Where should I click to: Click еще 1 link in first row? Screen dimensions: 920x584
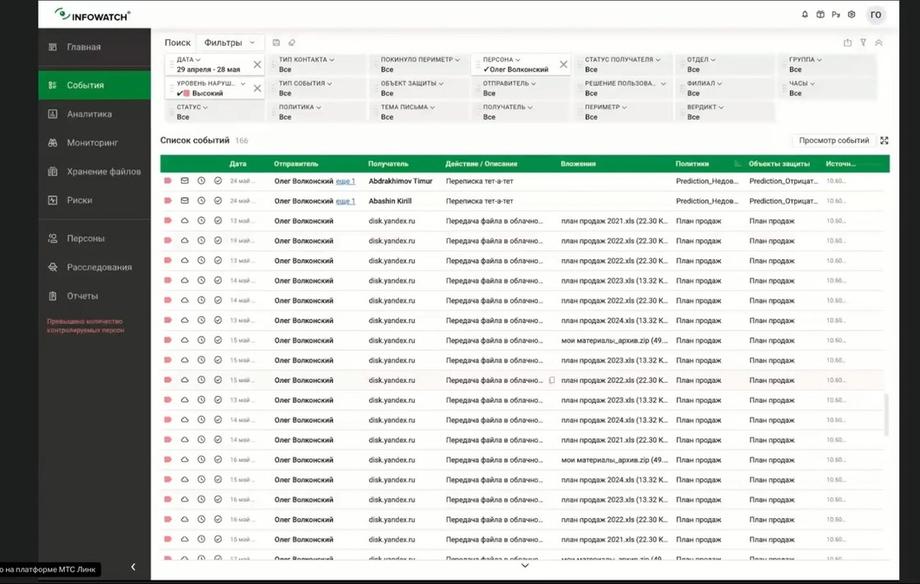click(x=345, y=181)
